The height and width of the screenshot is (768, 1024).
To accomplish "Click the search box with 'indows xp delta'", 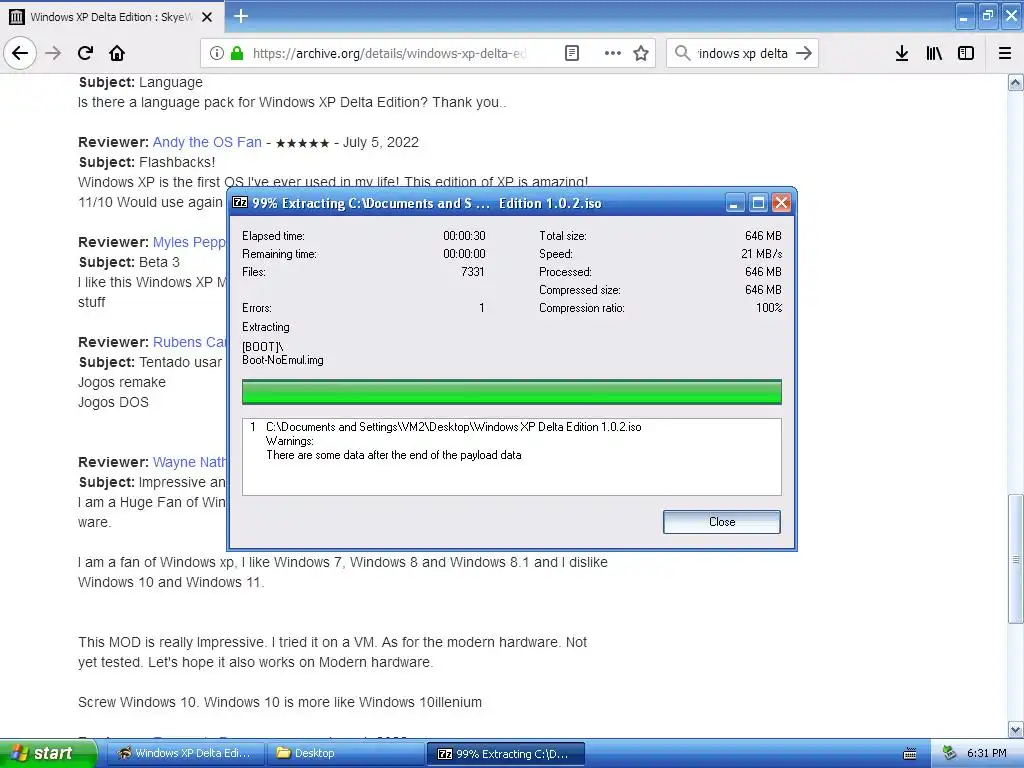I will pos(743,53).
